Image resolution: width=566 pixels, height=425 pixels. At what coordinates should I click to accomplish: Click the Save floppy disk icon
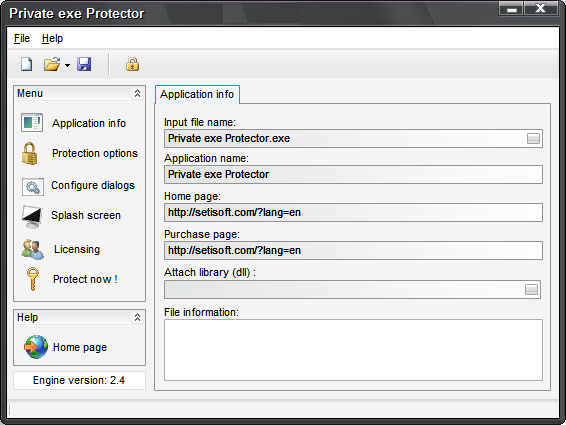[x=84, y=64]
